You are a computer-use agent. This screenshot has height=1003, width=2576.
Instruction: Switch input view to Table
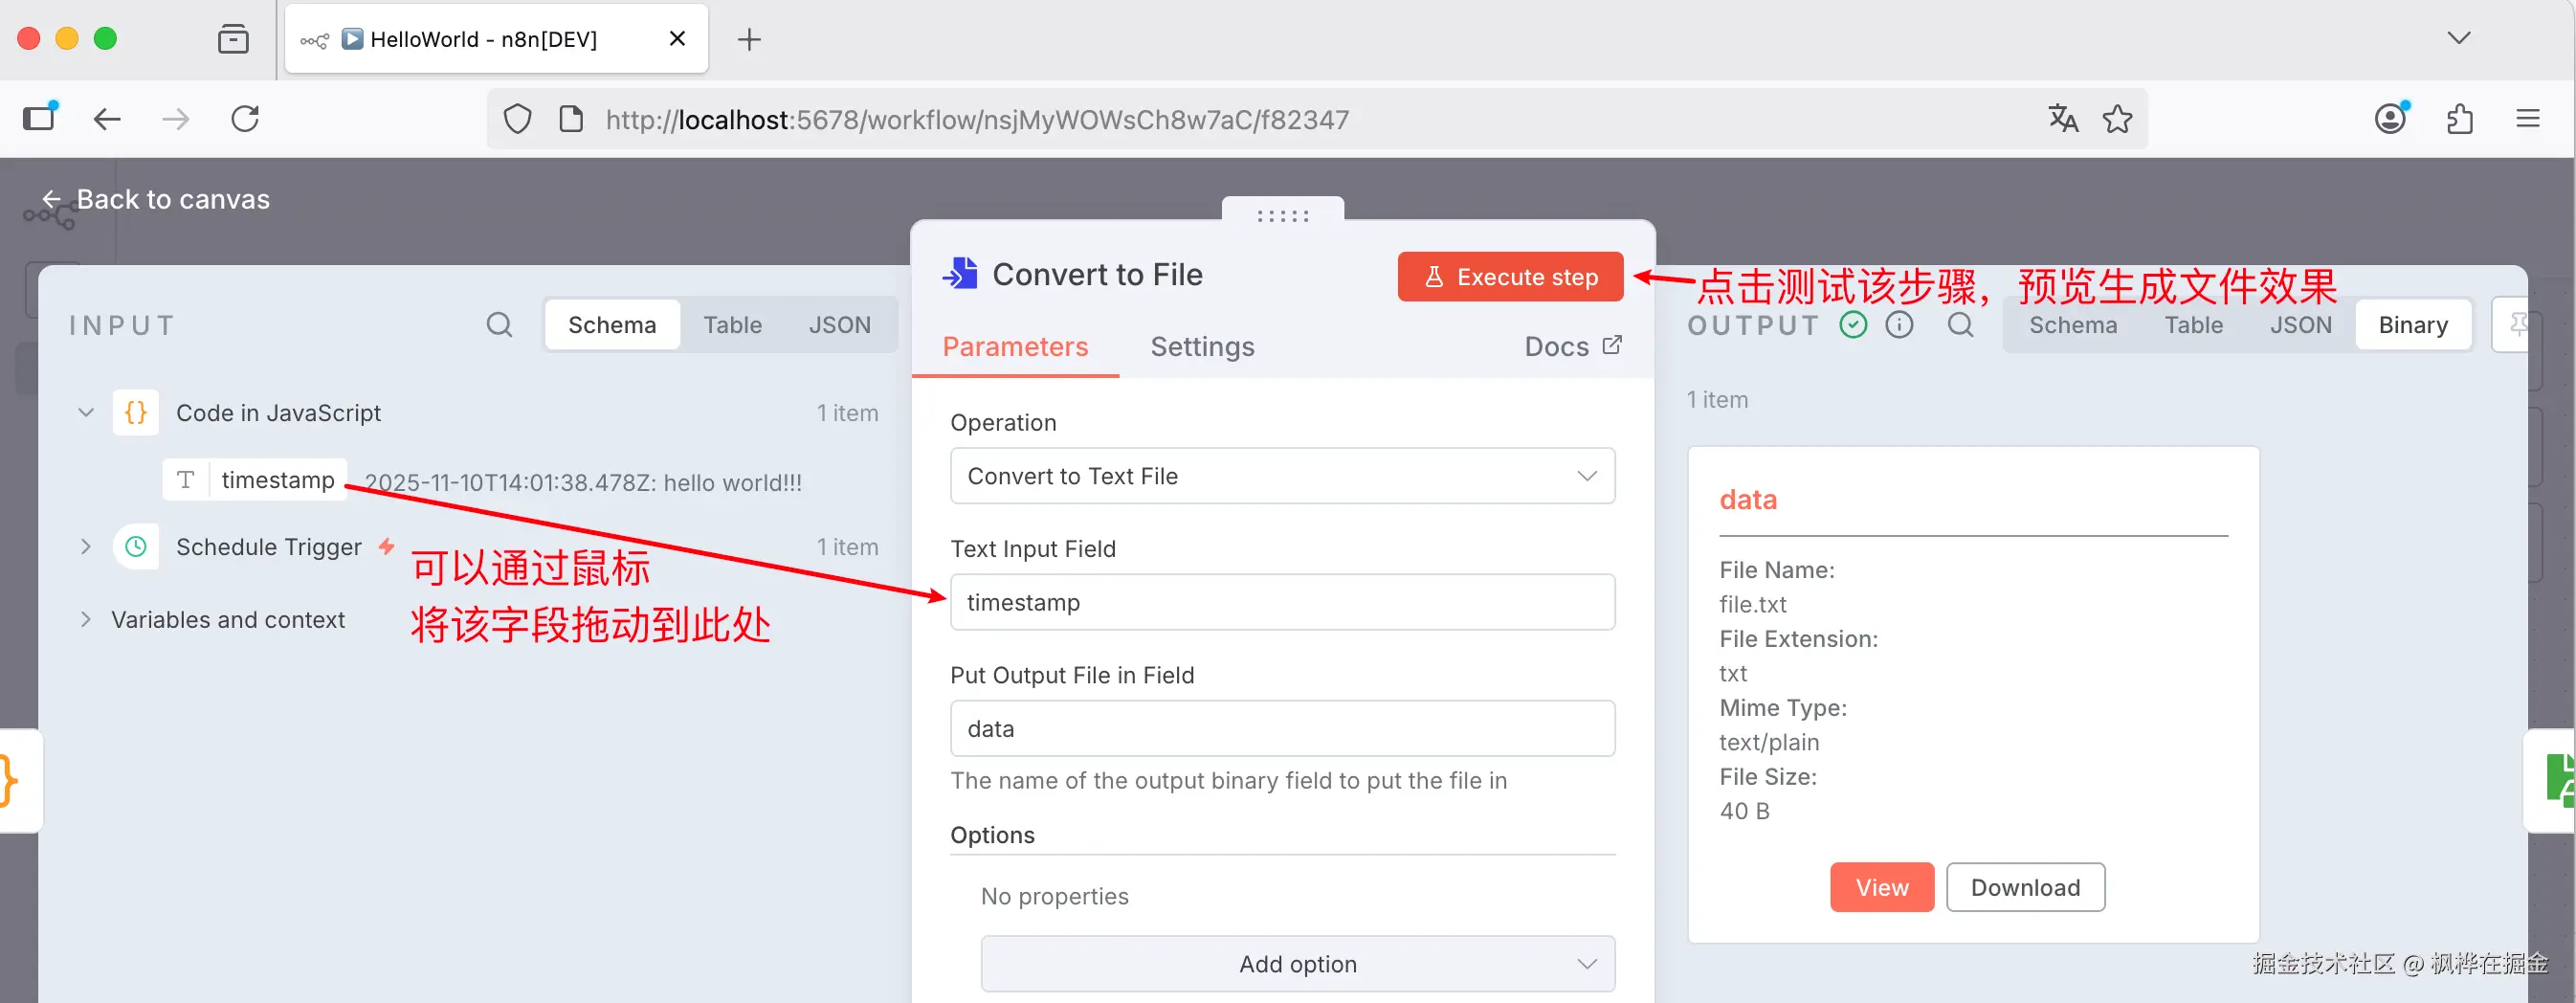(x=732, y=325)
